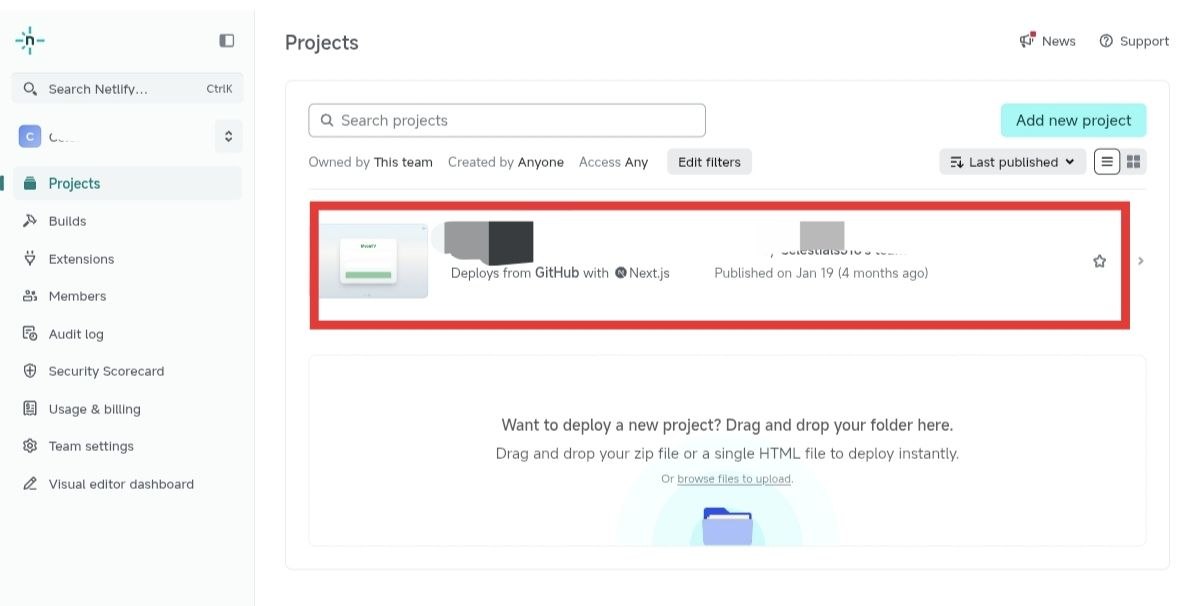Open Support help link

pos(1134,41)
